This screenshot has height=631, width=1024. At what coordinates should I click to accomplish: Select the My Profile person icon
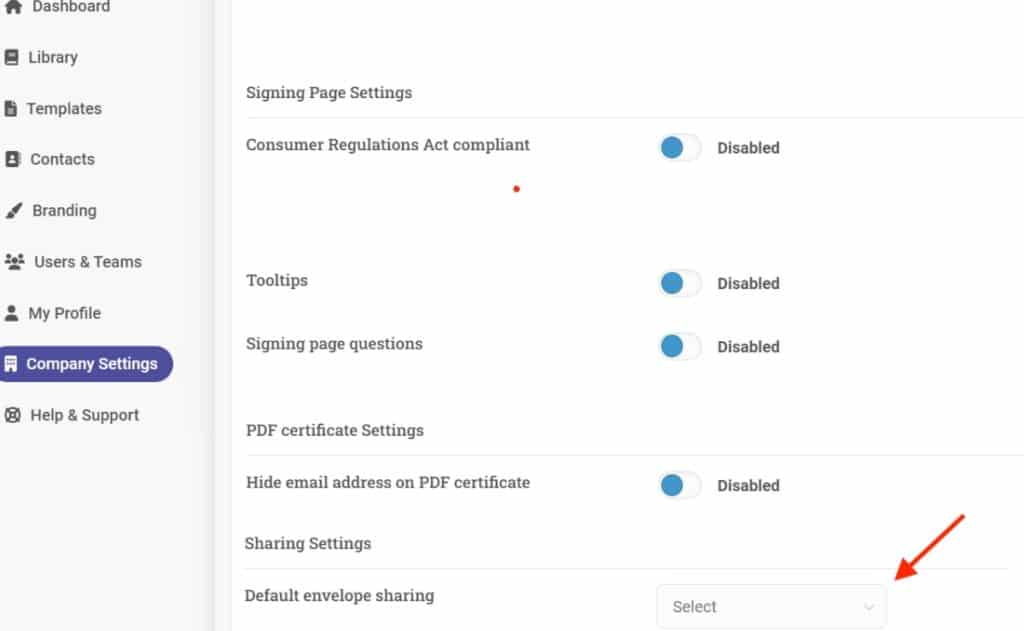pyautogui.click(x=14, y=312)
